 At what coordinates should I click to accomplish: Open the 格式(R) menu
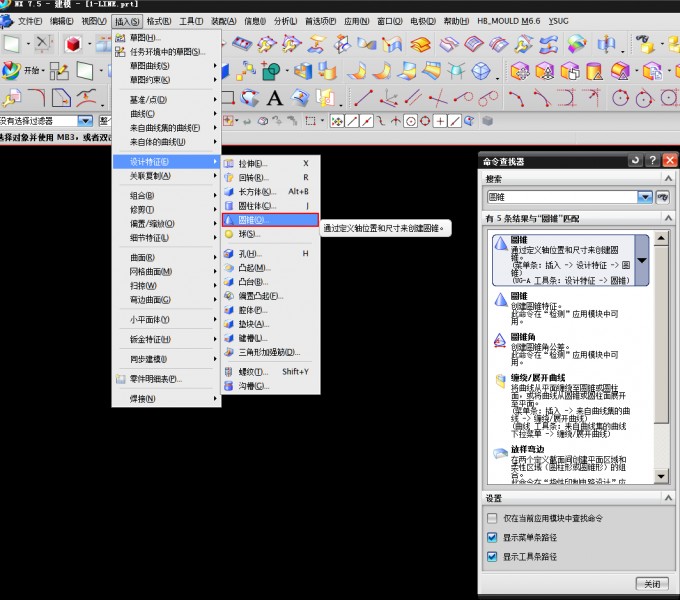click(159, 21)
